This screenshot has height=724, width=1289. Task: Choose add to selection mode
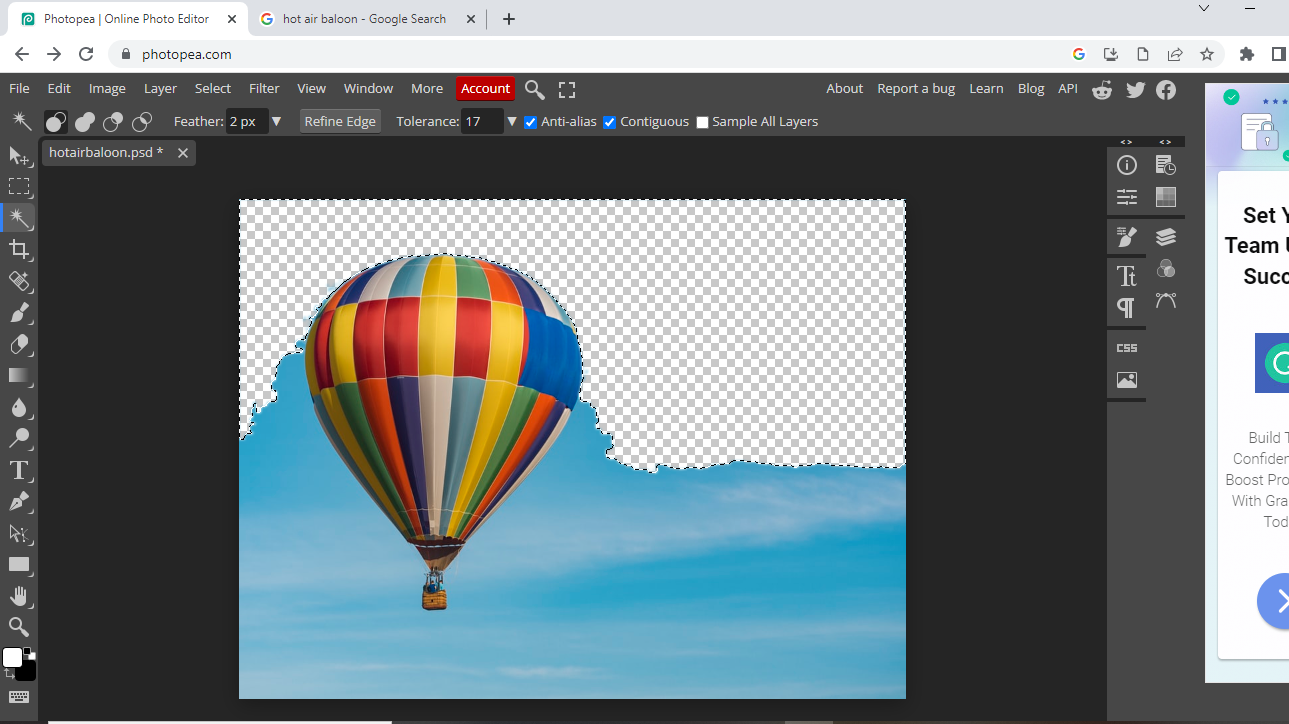coord(85,122)
